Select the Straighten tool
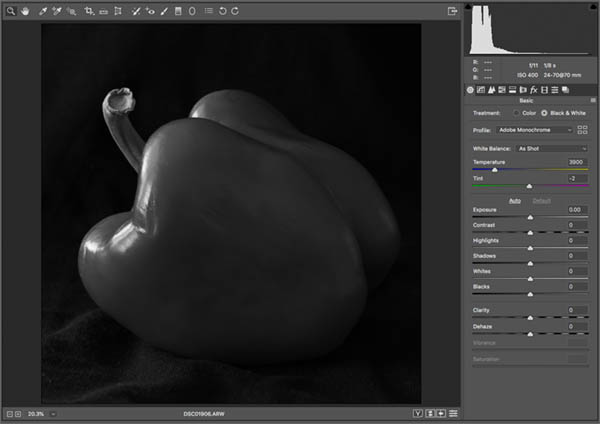Image resolution: width=600 pixels, height=424 pixels. pos(103,11)
